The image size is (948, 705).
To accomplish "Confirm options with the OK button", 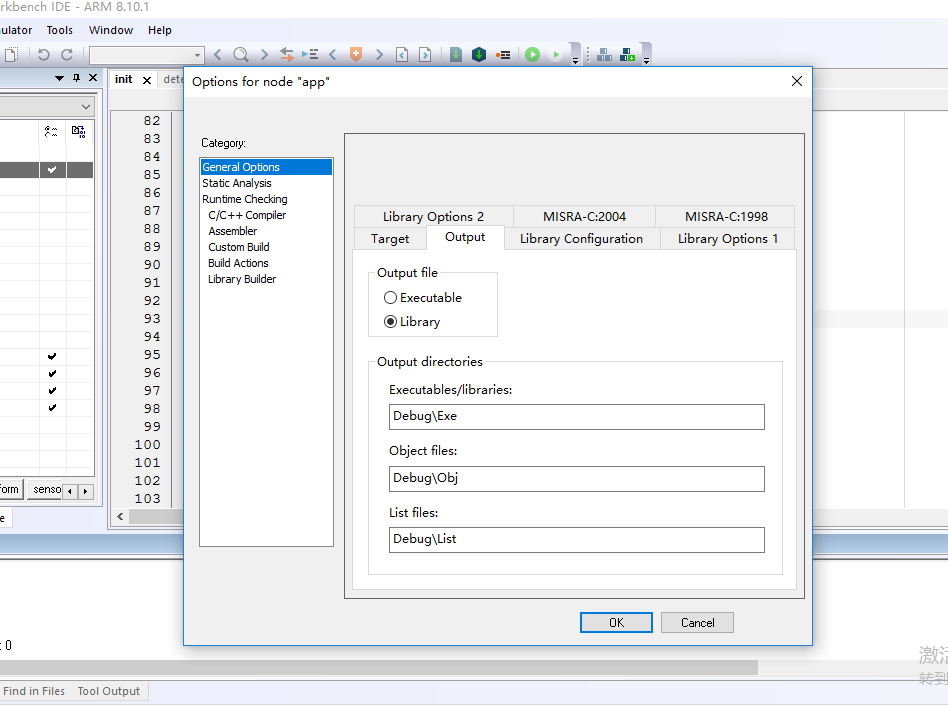I will point(616,622).
